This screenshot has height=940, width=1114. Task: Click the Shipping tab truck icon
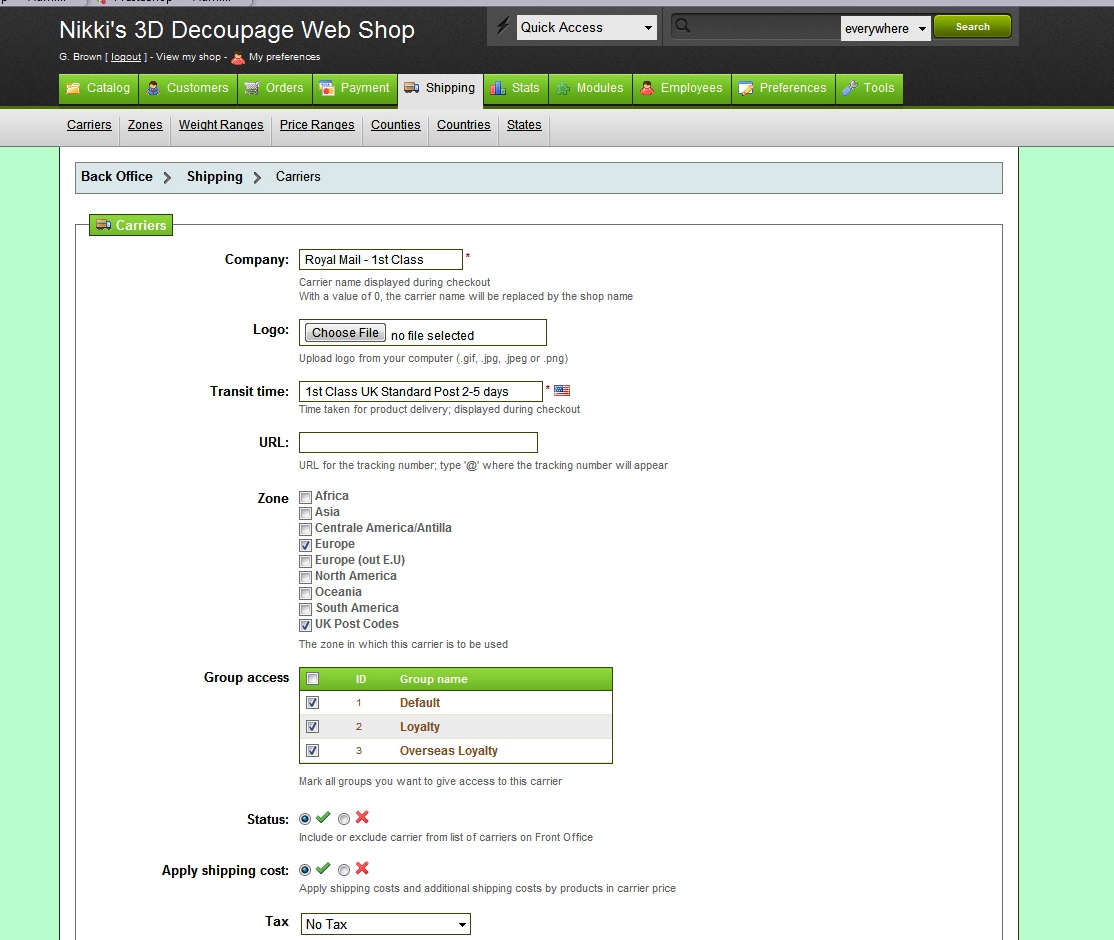point(411,87)
